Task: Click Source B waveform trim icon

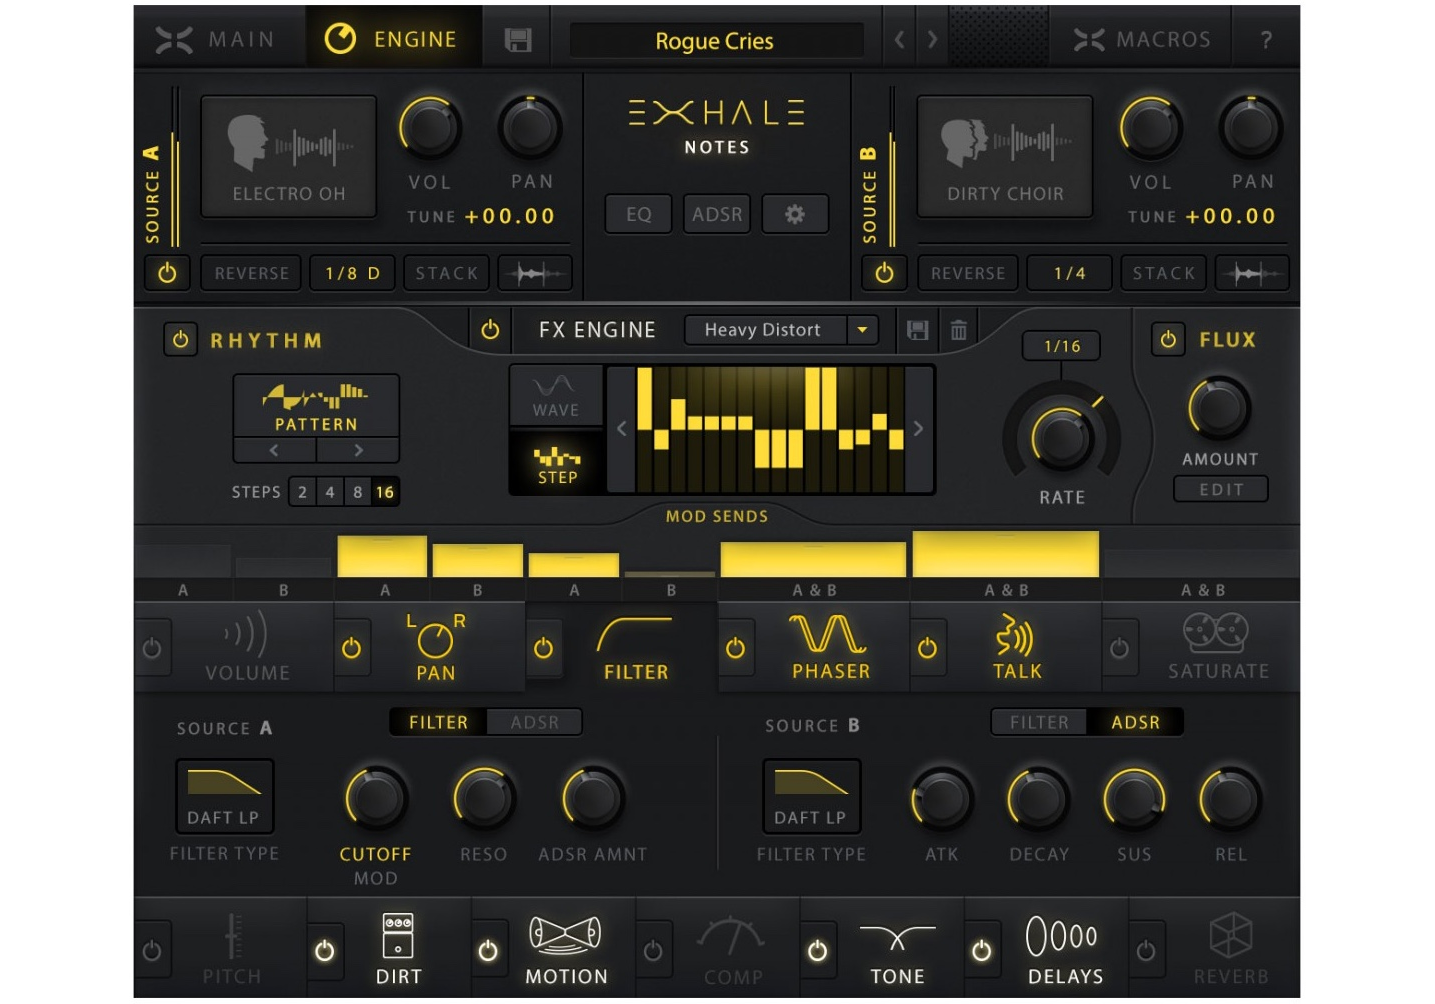Action: [x=1252, y=273]
